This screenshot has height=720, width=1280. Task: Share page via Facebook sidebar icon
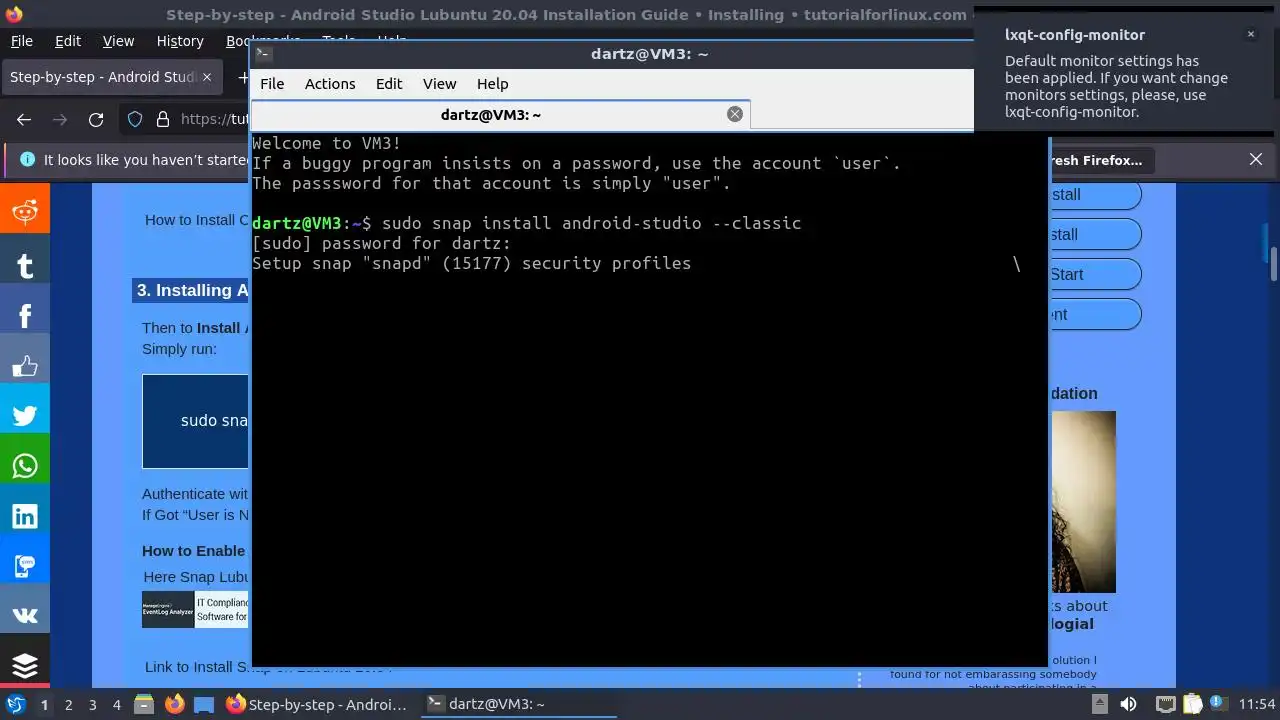25,315
